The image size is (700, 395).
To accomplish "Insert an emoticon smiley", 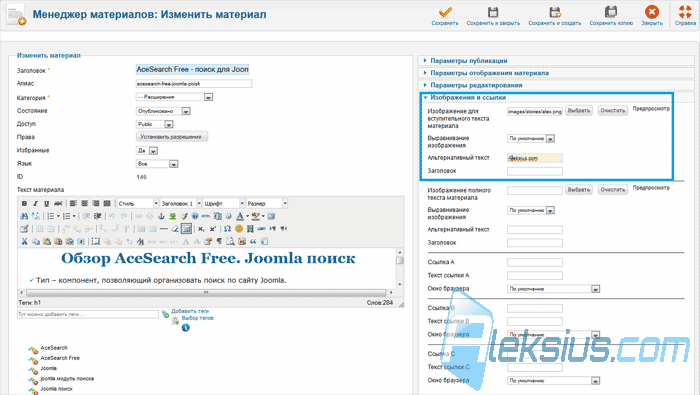I will coord(239,229).
